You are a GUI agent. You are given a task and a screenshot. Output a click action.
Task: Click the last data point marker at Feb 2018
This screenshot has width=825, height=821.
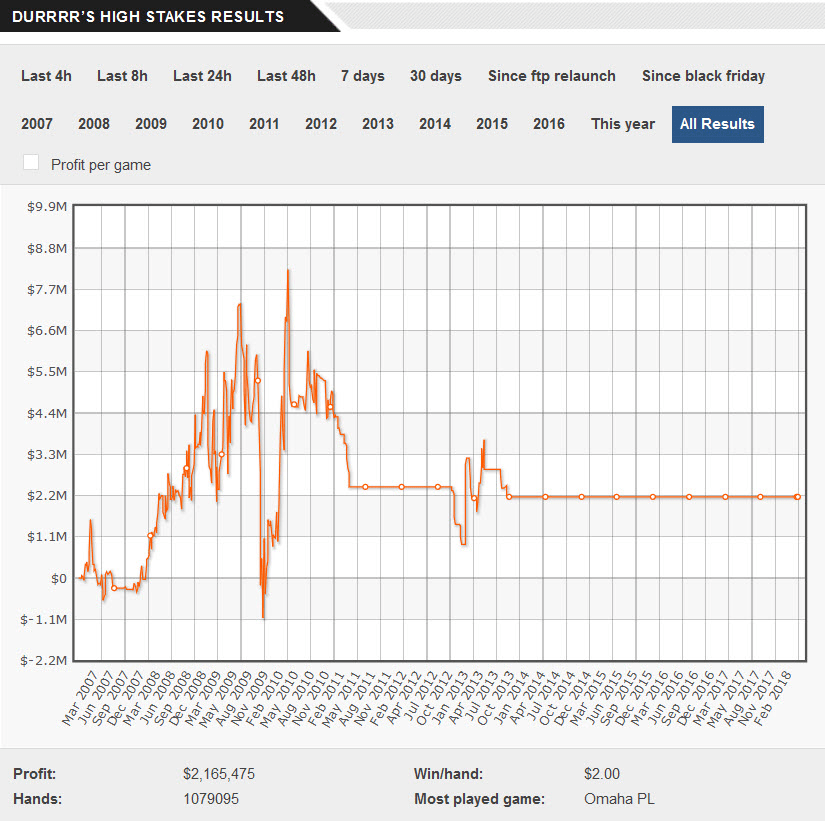coord(798,497)
